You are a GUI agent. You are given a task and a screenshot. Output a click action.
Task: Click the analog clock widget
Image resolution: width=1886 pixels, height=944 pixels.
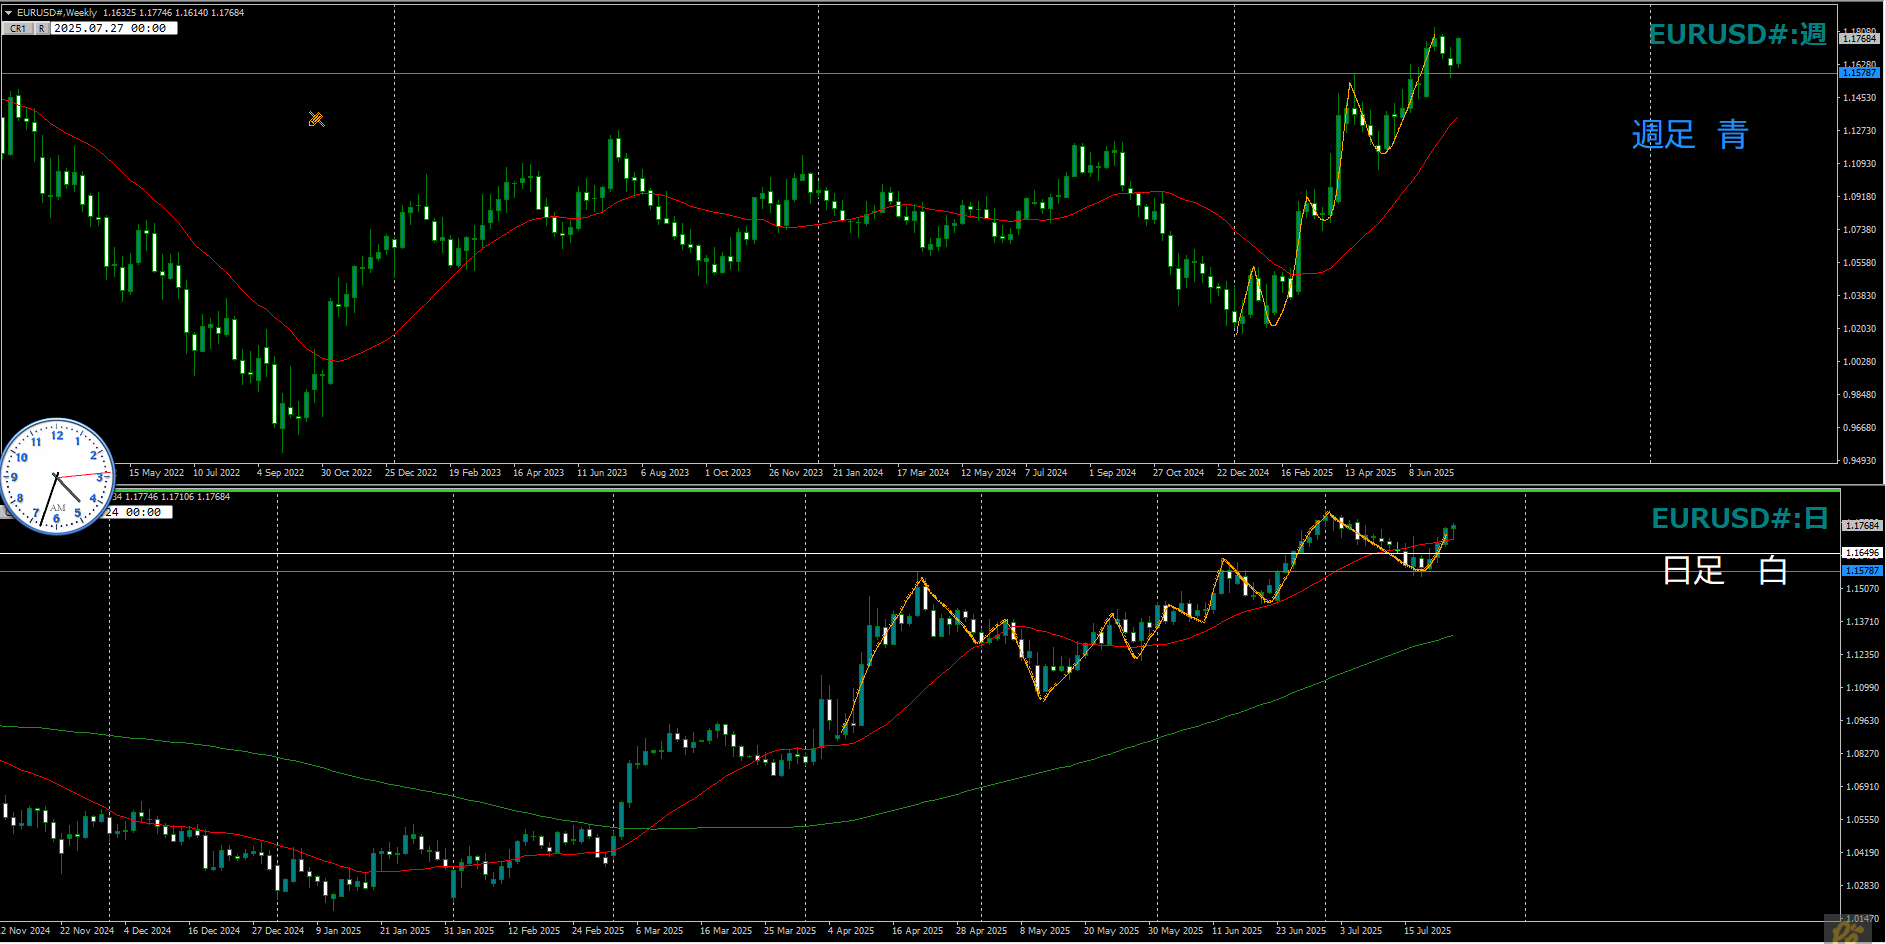click(57, 476)
